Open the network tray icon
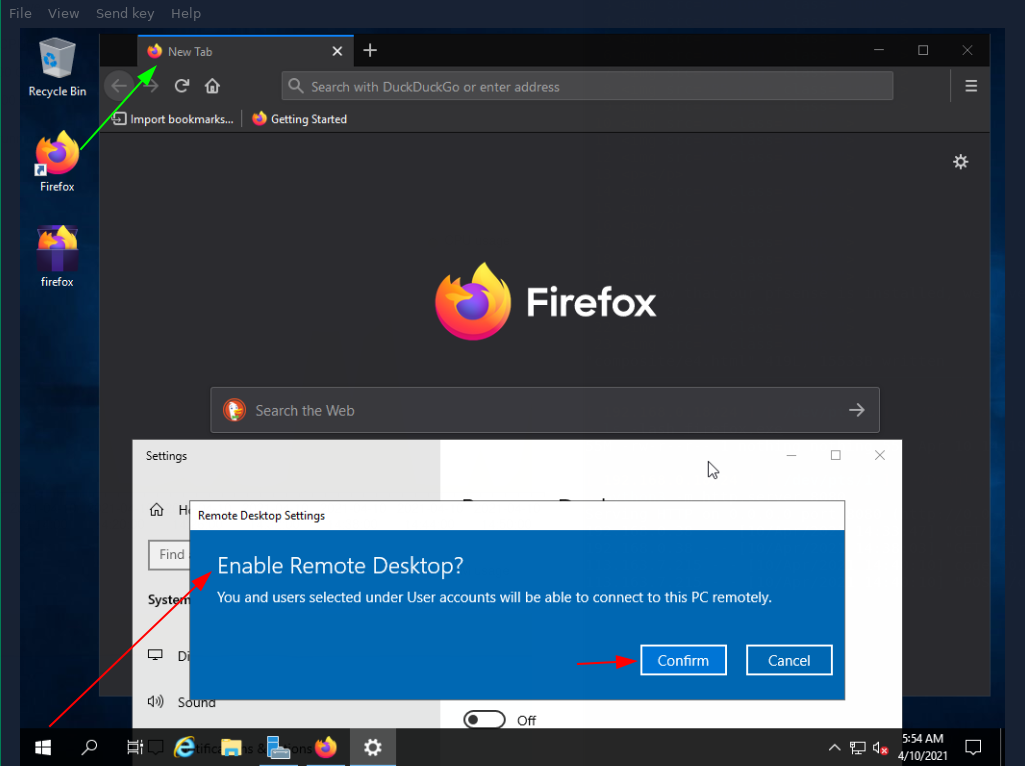Viewport: 1025px width, 766px height. click(858, 747)
